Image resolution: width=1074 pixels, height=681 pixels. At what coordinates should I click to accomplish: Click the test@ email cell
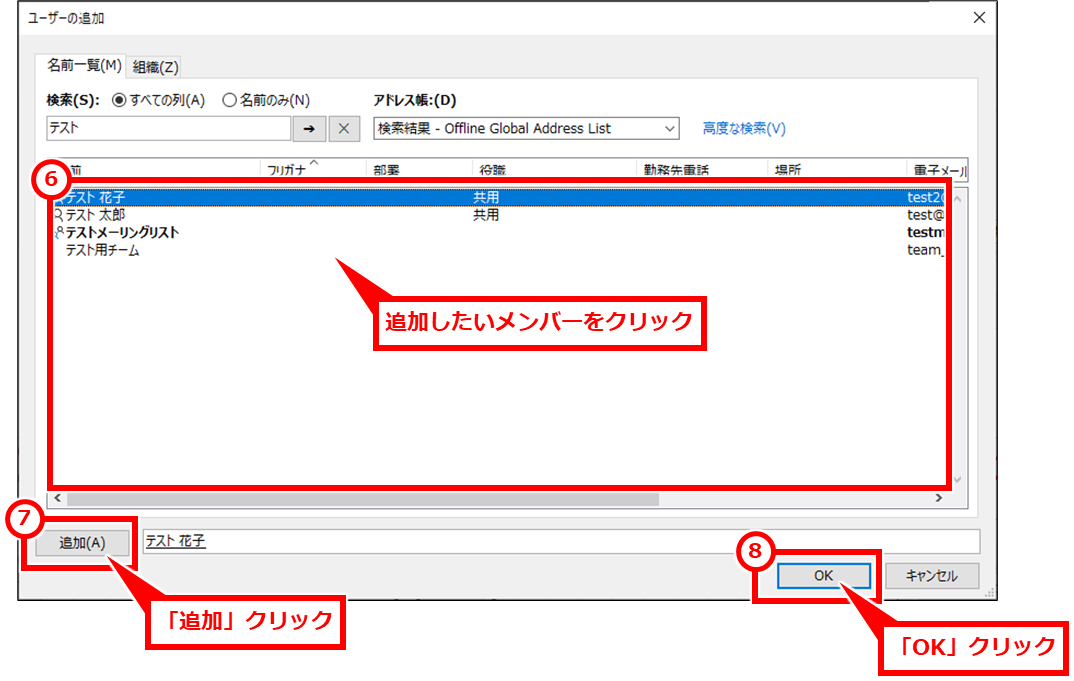pyautogui.click(x=925, y=215)
